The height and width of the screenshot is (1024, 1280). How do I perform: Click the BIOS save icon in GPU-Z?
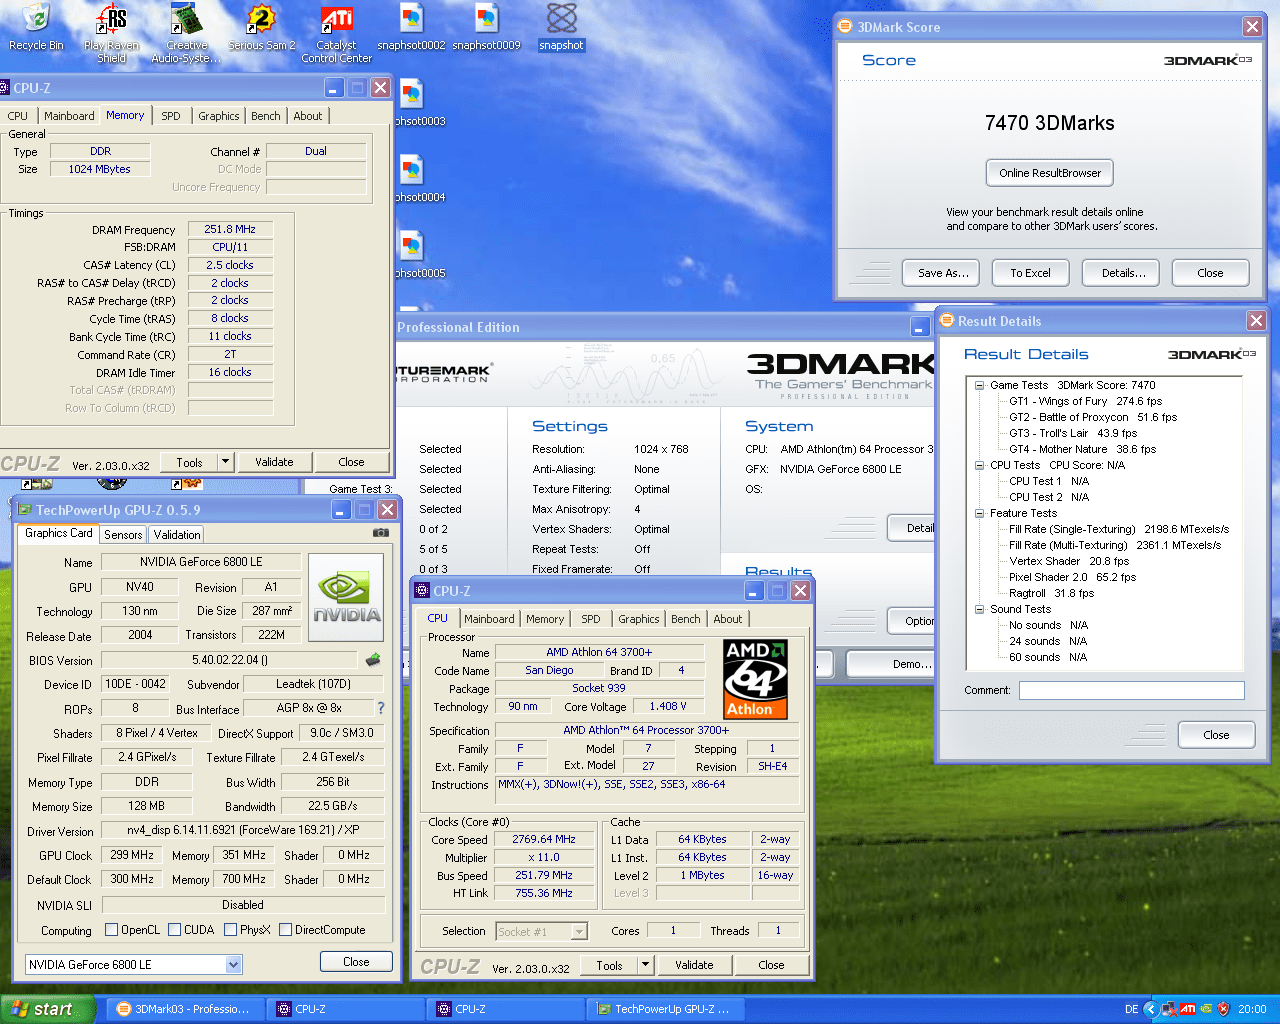(373, 660)
